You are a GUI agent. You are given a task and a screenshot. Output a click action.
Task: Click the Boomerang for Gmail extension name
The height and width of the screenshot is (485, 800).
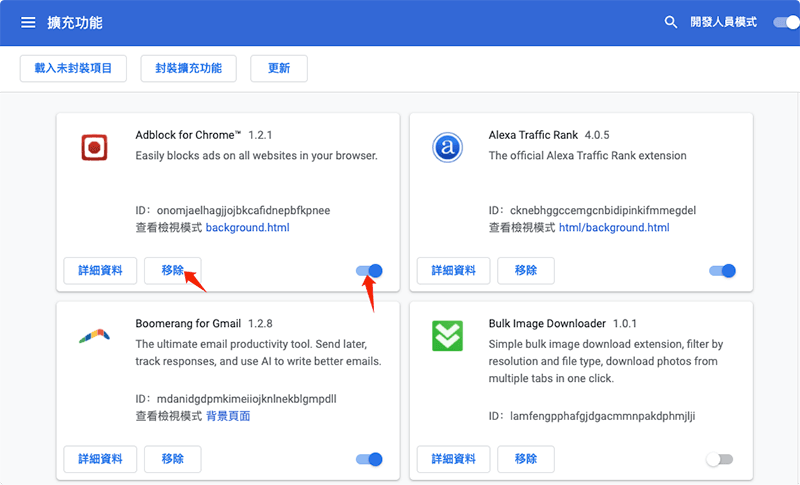coord(188,323)
